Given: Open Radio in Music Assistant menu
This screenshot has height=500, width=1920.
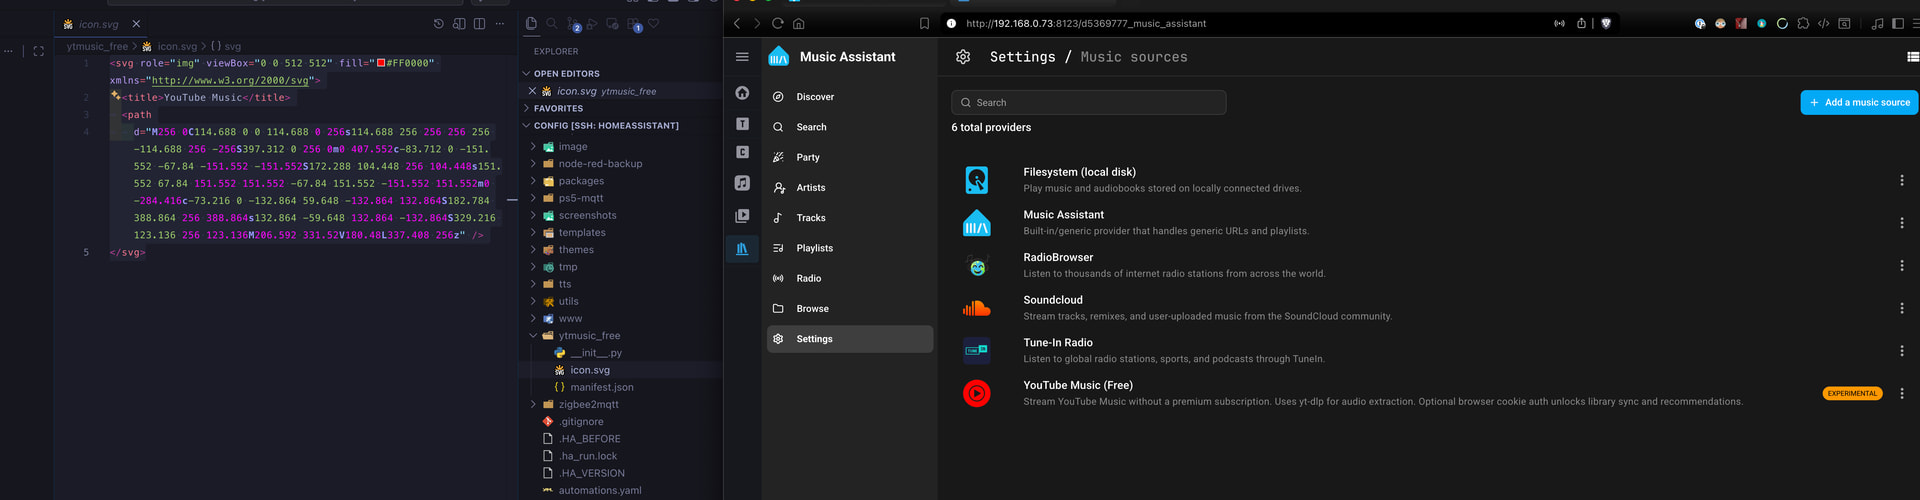Looking at the screenshot, I should click(x=850, y=278).
